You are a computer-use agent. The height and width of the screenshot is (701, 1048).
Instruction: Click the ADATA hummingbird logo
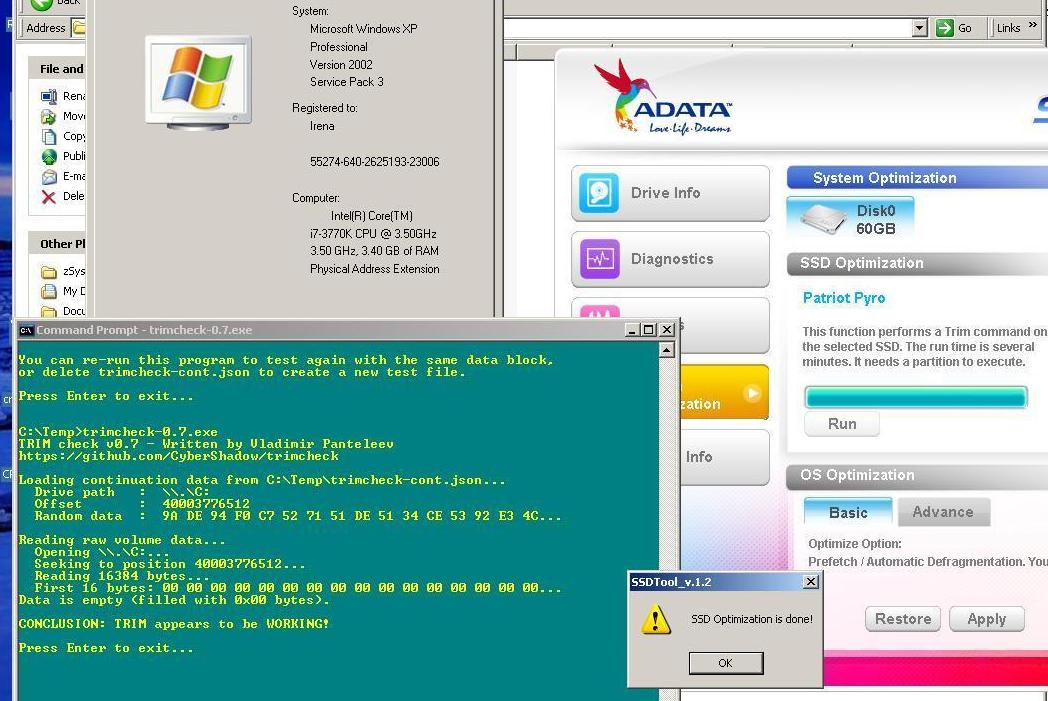tap(662, 97)
